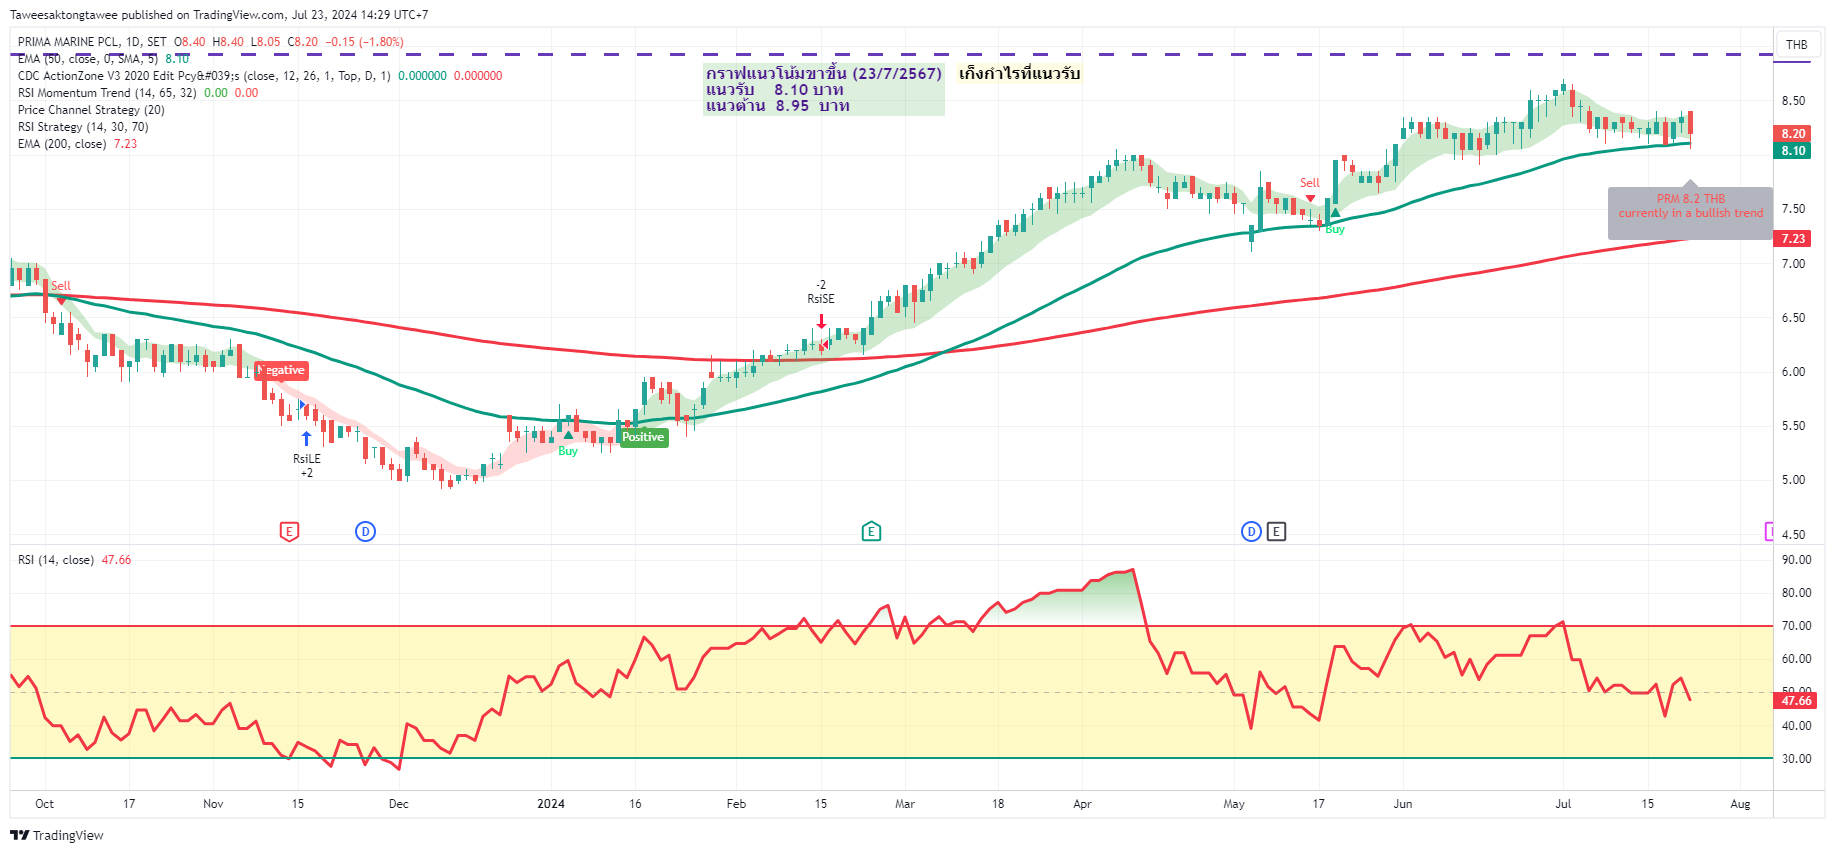
Task: Select the PRIMA MARINE PCL symbol legend
Action: [x=92, y=42]
